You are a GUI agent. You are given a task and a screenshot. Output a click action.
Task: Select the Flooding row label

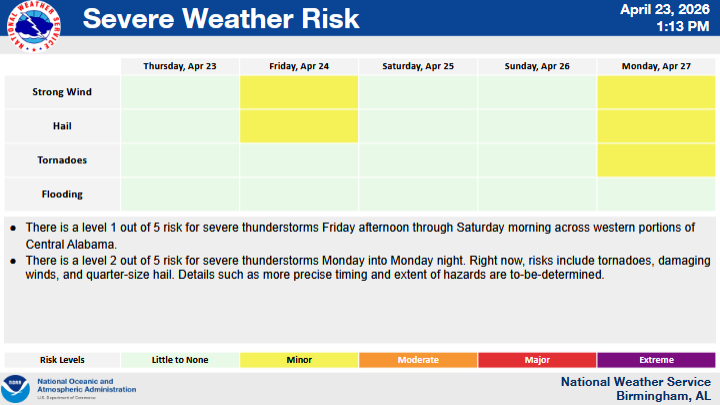[x=62, y=194]
